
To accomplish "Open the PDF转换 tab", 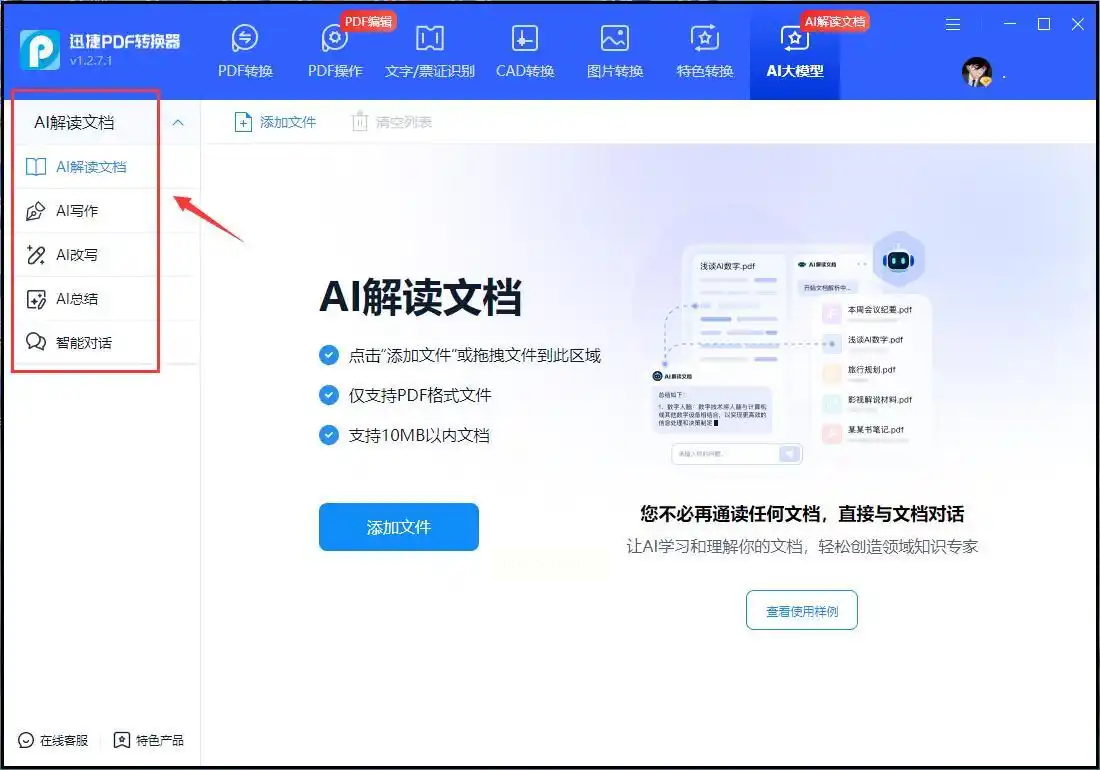I will point(245,52).
